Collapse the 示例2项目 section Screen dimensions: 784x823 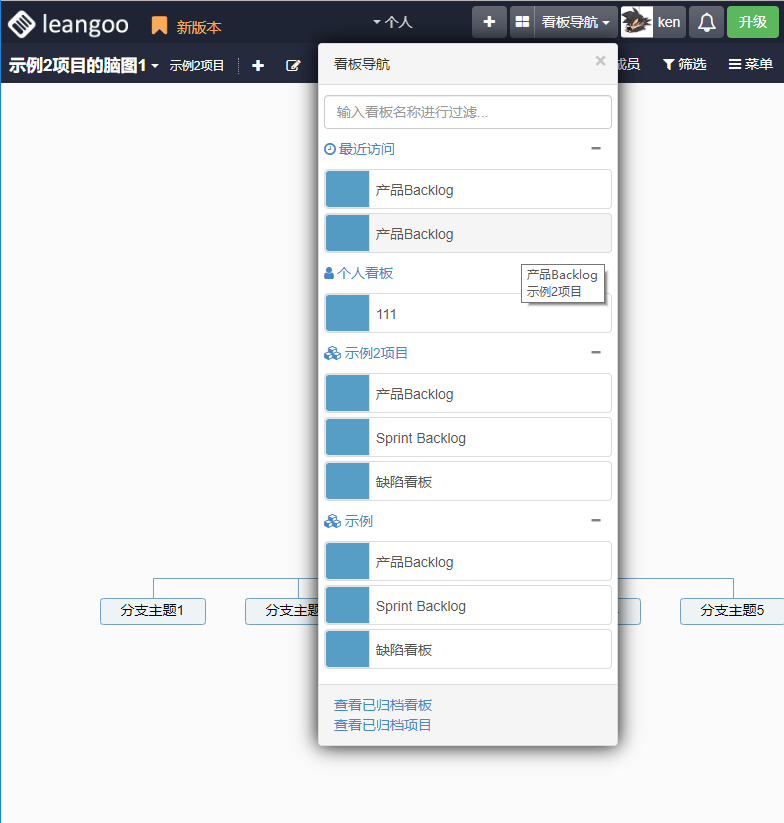596,353
